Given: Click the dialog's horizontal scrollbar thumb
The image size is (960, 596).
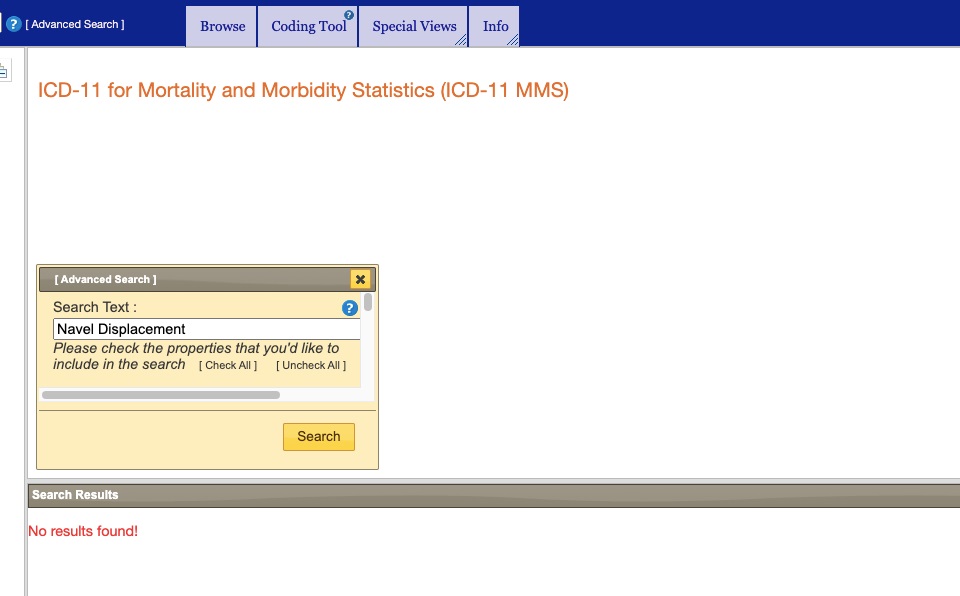Looking at the screenshot, I should (160, 395).
